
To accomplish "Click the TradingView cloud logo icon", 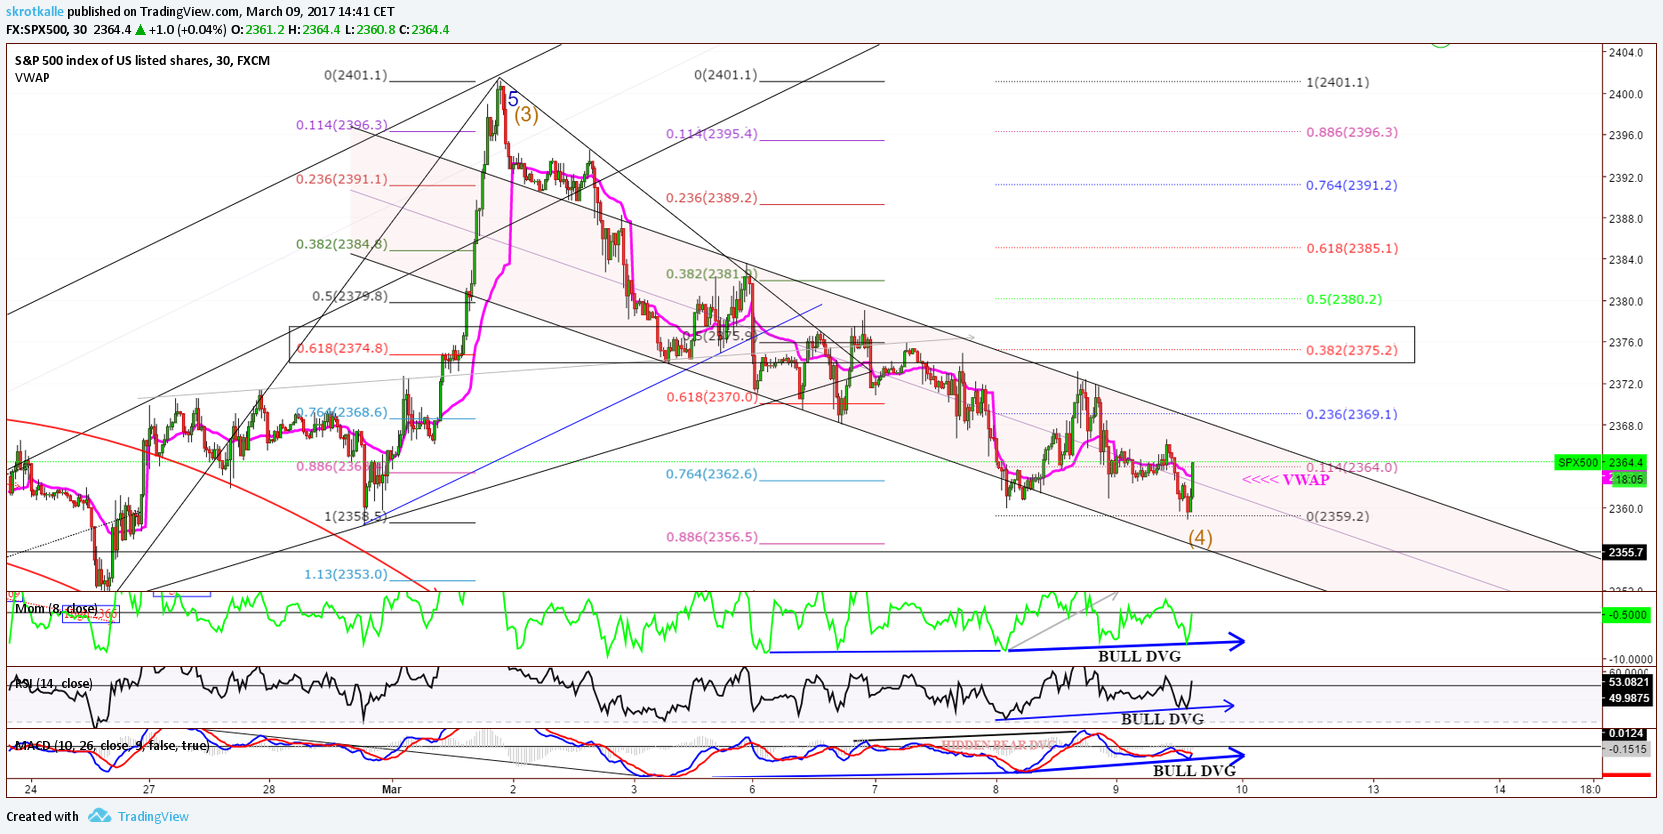I will coord(99,816).
